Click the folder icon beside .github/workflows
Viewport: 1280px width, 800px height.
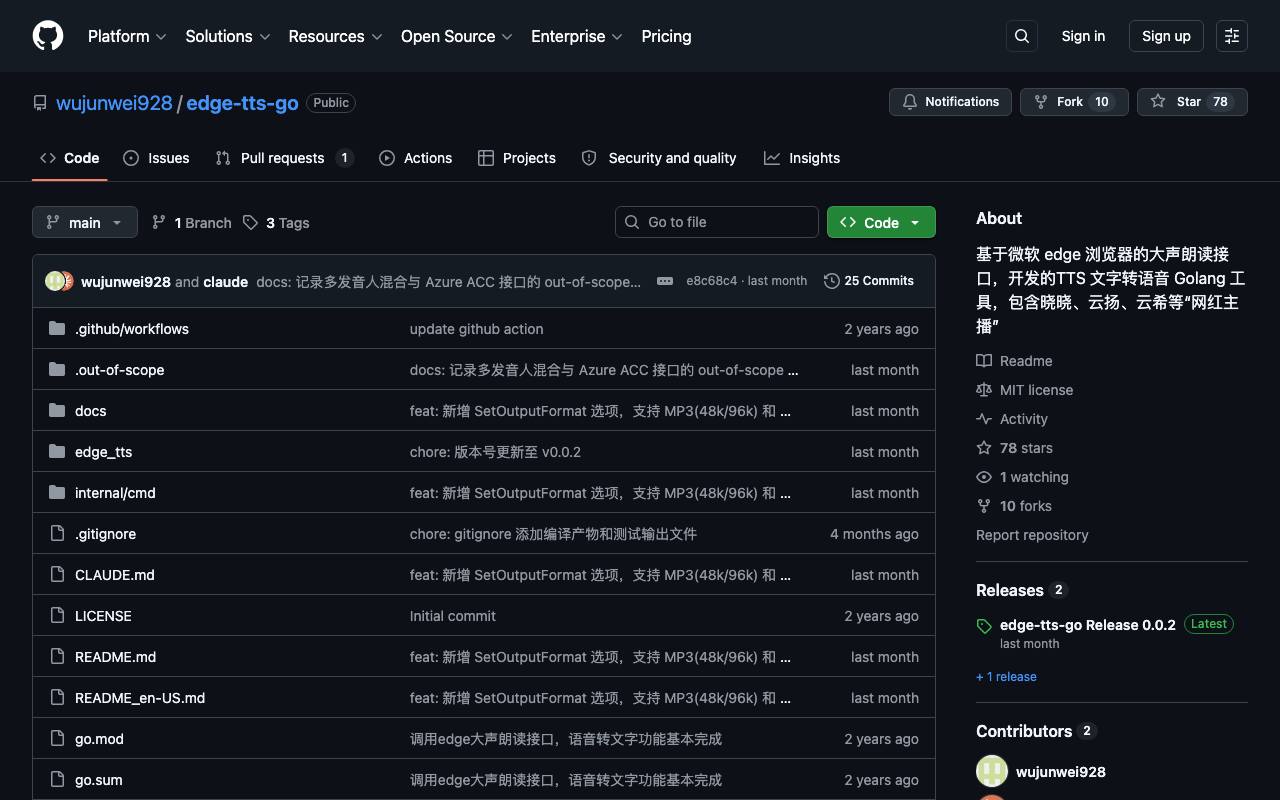pyautogui.click(x=57, y=329)
